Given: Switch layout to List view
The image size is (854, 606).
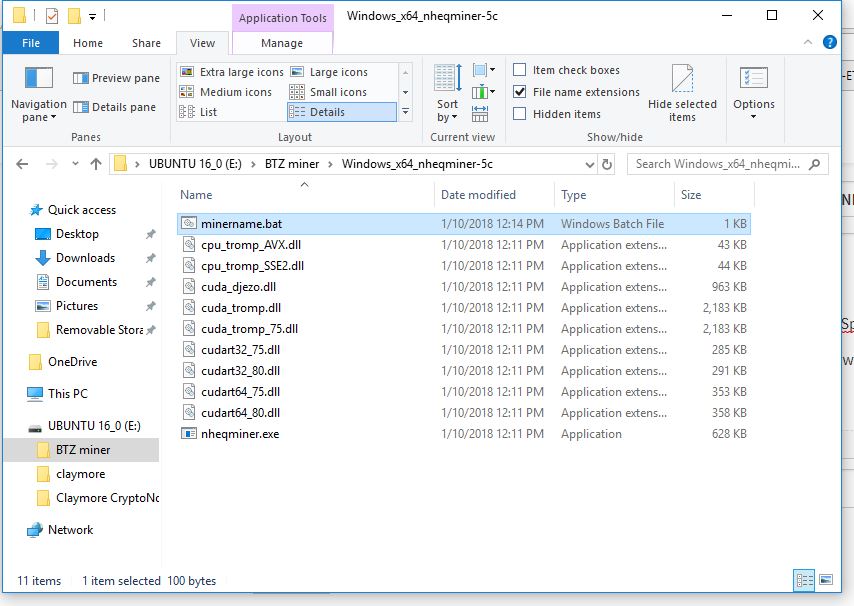Looking at the screenshot, I should [199, 112].
